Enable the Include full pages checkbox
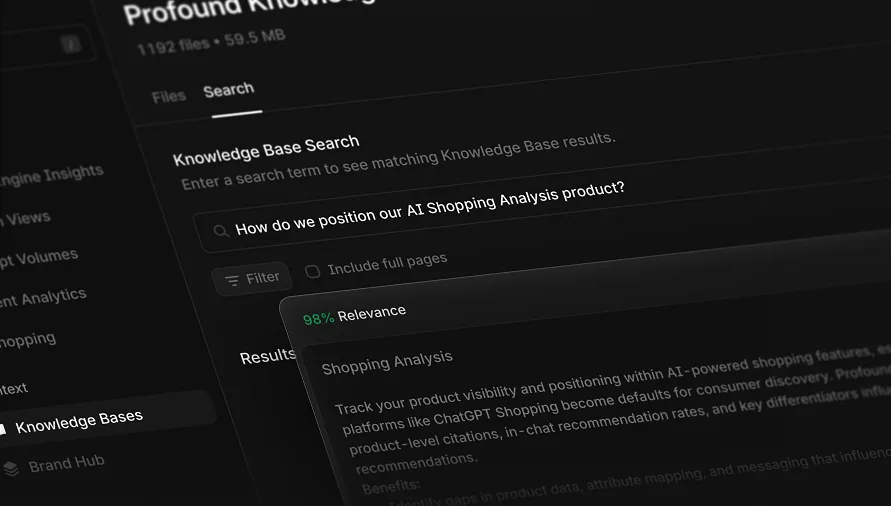 [313, 271]
